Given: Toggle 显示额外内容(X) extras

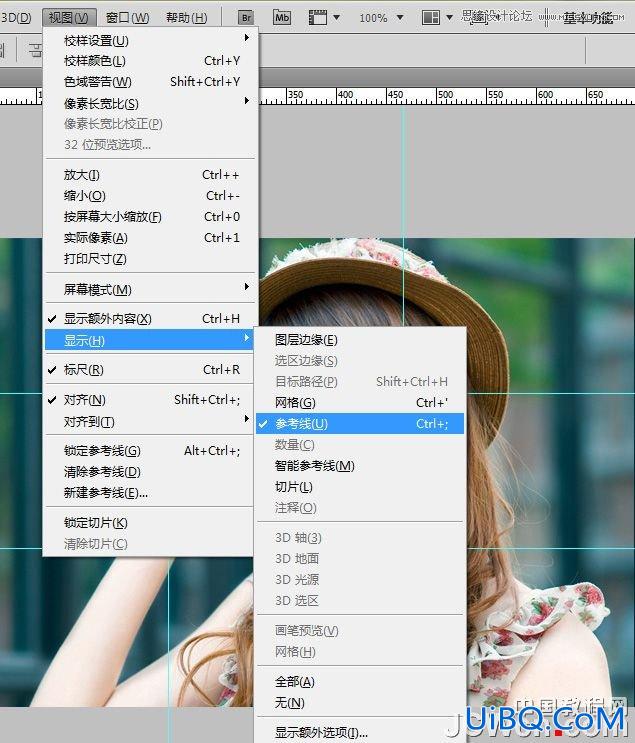Looking at the screenshot, I should pos(150,319).
